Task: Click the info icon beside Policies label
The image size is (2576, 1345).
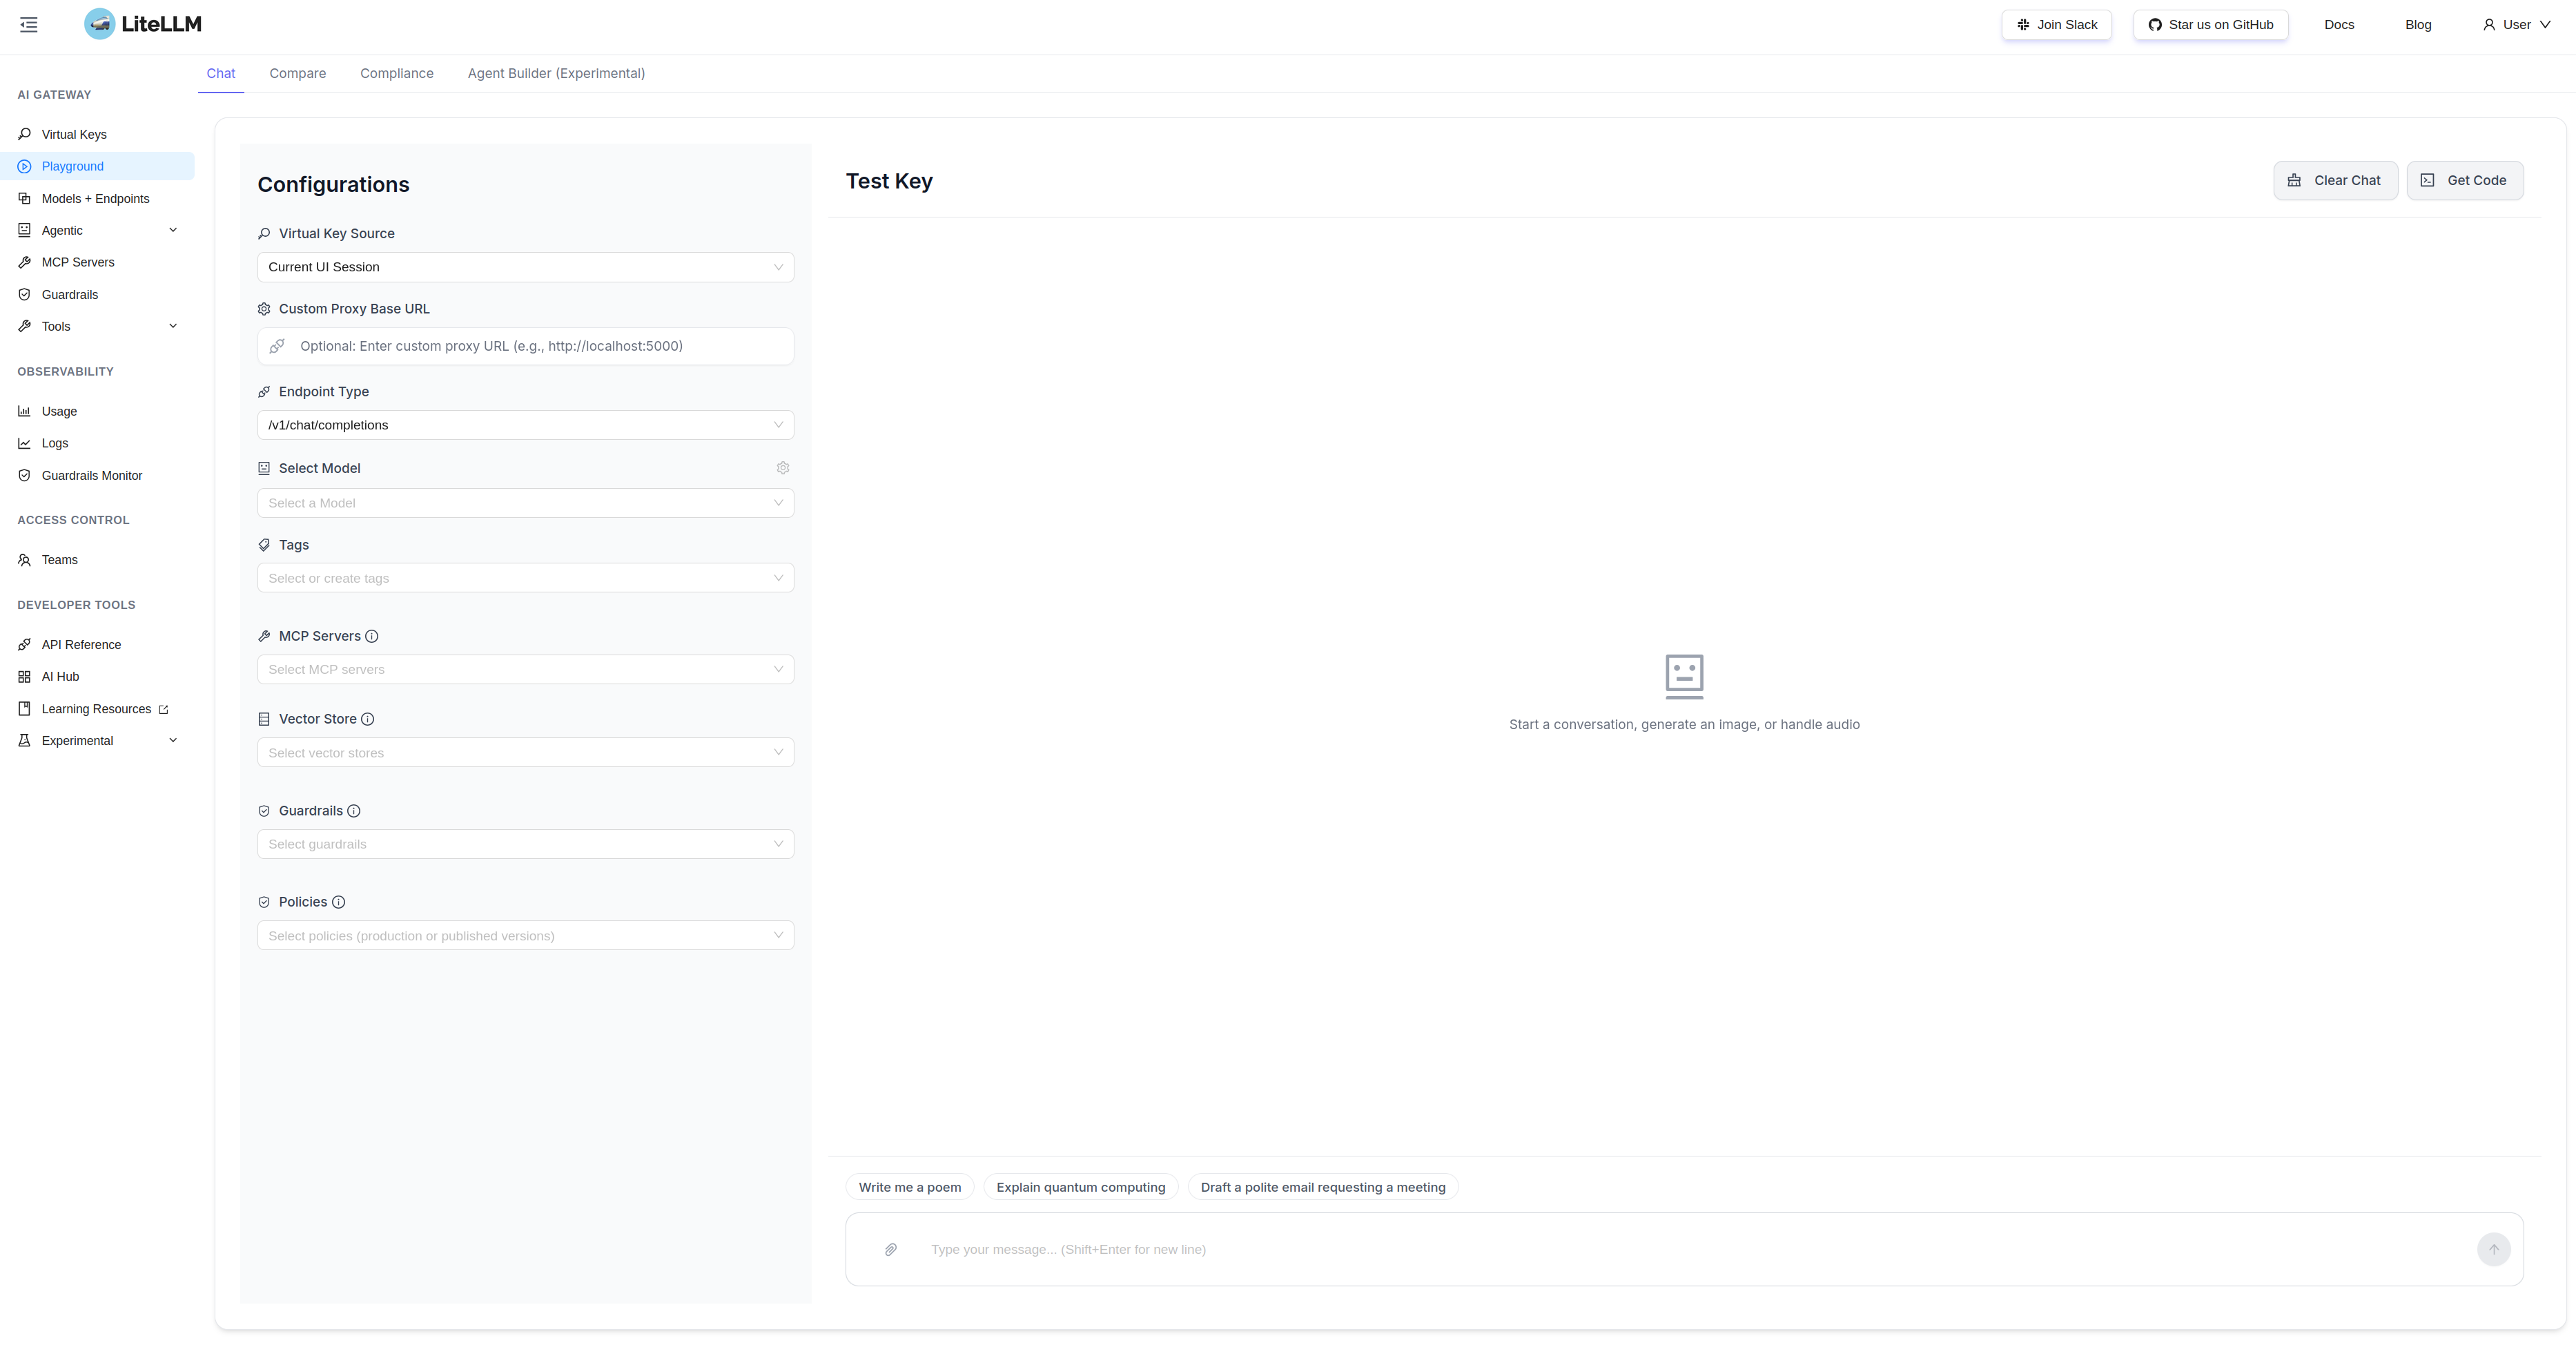Action: coord(339,902)
